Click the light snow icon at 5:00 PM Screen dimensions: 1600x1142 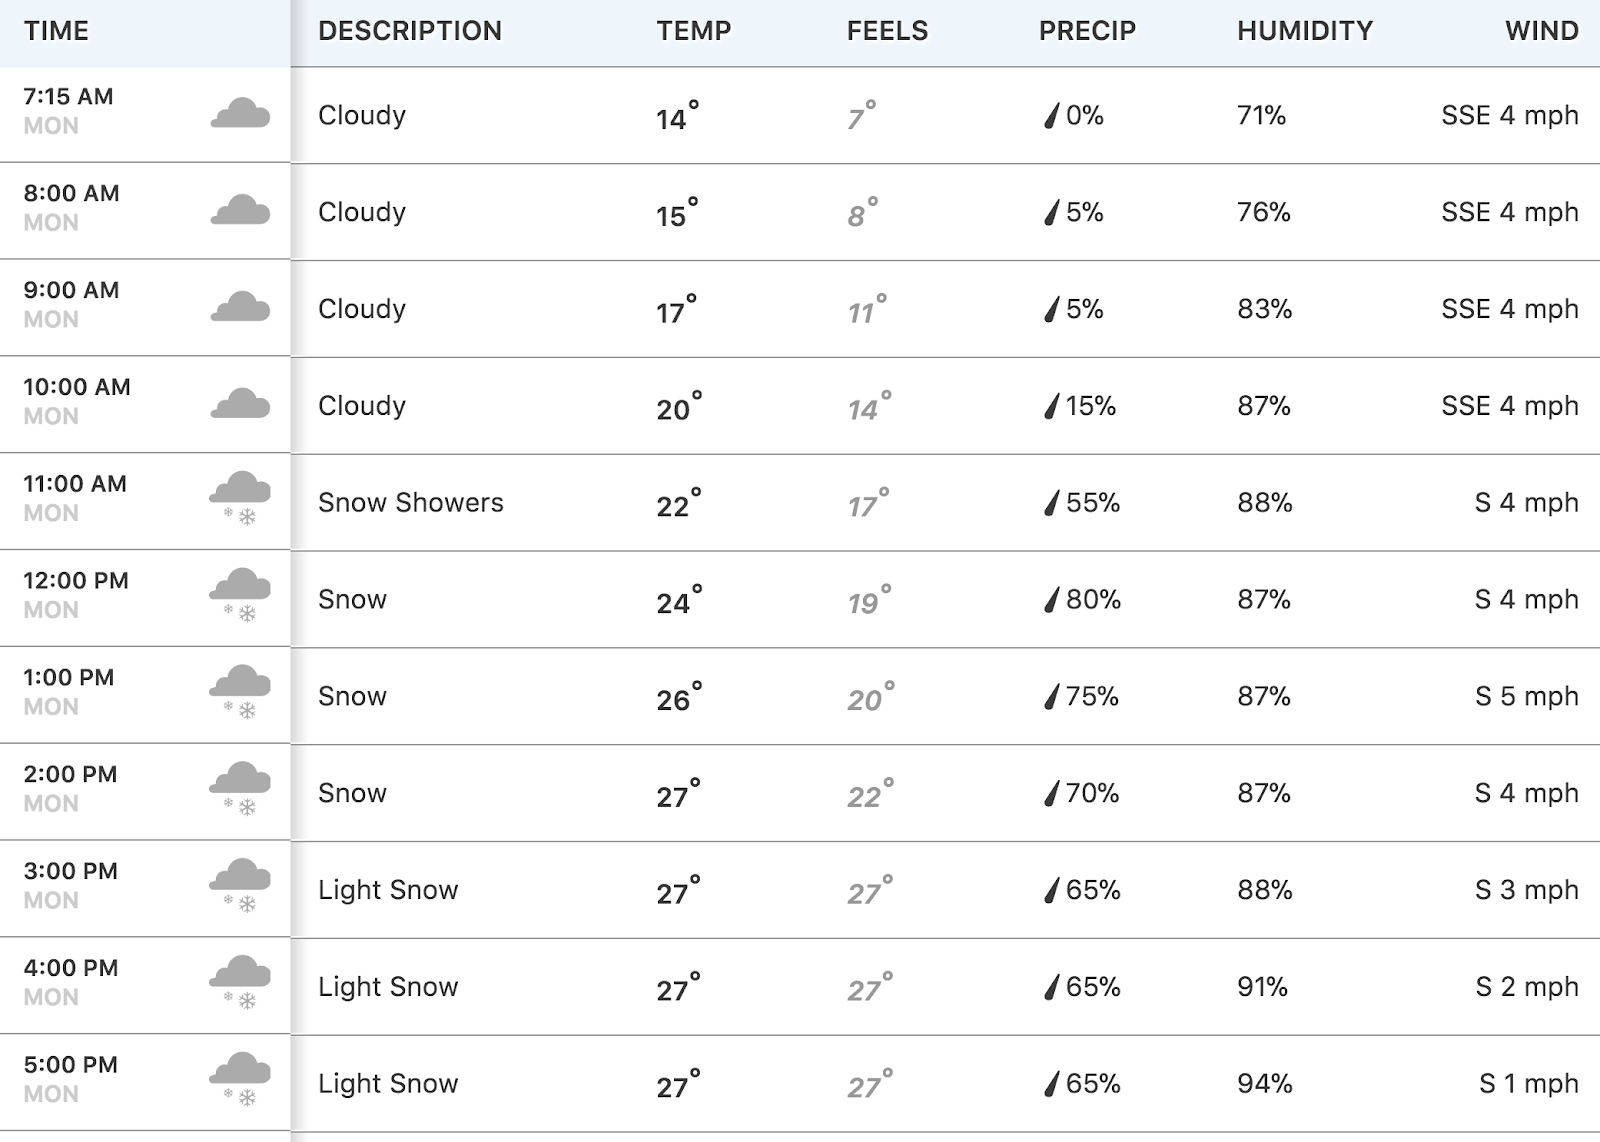240,1079
